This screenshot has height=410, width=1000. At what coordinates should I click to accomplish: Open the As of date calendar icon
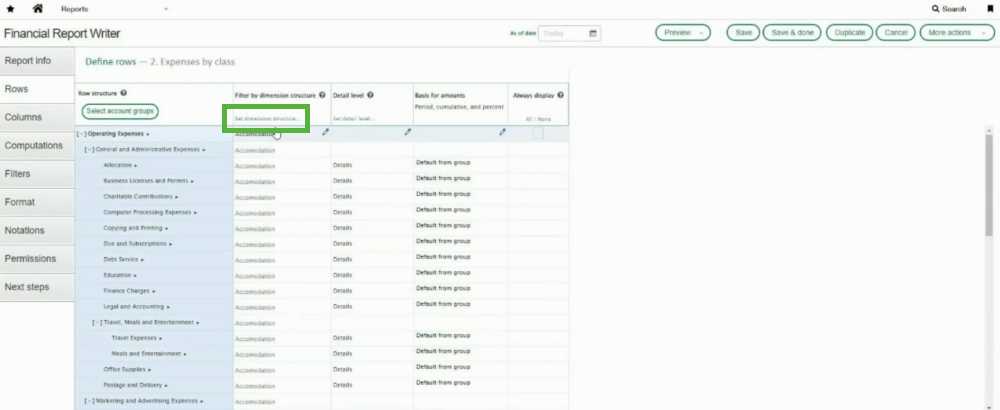pyautogui.click(x=592, y=33)
